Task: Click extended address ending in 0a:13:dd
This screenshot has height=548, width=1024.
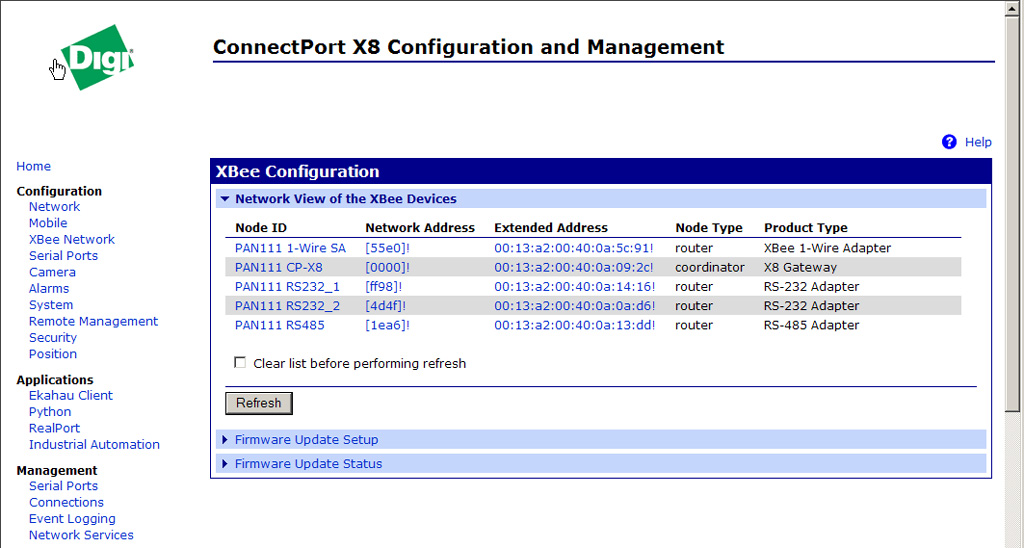Action: point(574,325)
